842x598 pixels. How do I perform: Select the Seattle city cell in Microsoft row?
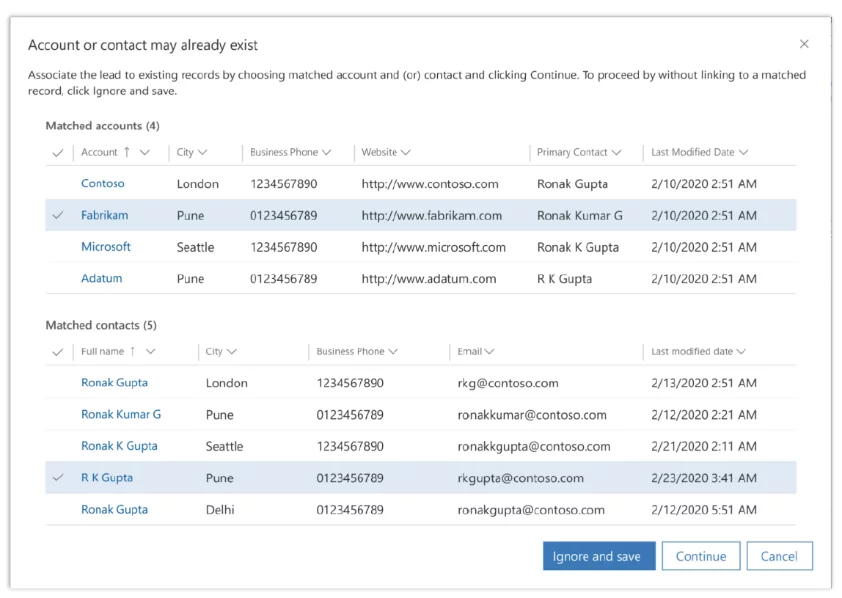pos(195,247)
